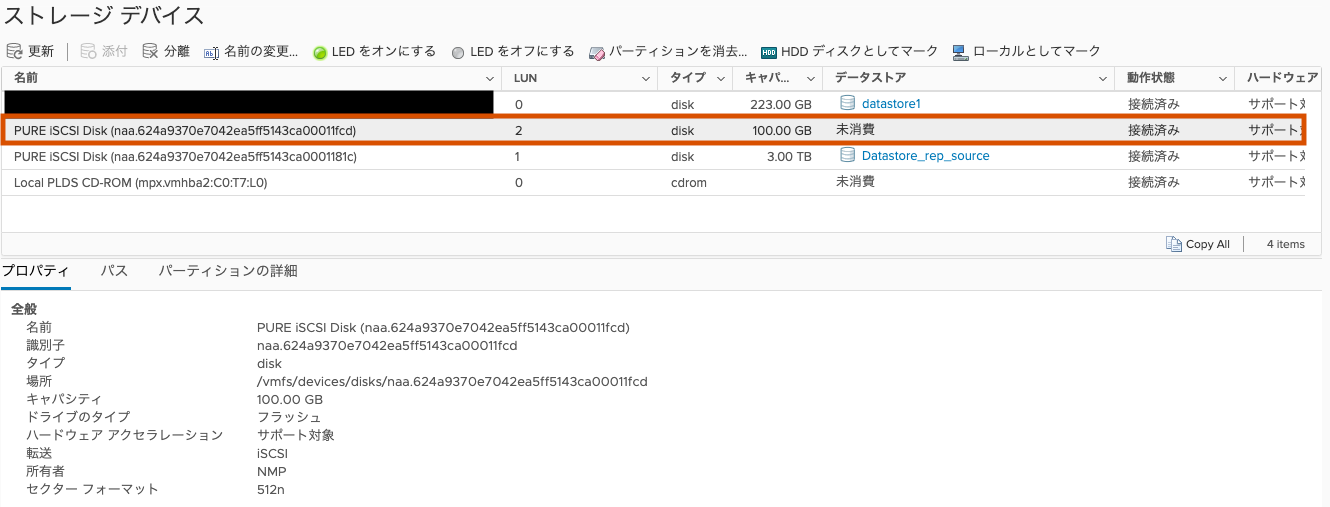1330x507 pixels.
Task: Click the refresh (更新) icon
Action: point(14,51)
